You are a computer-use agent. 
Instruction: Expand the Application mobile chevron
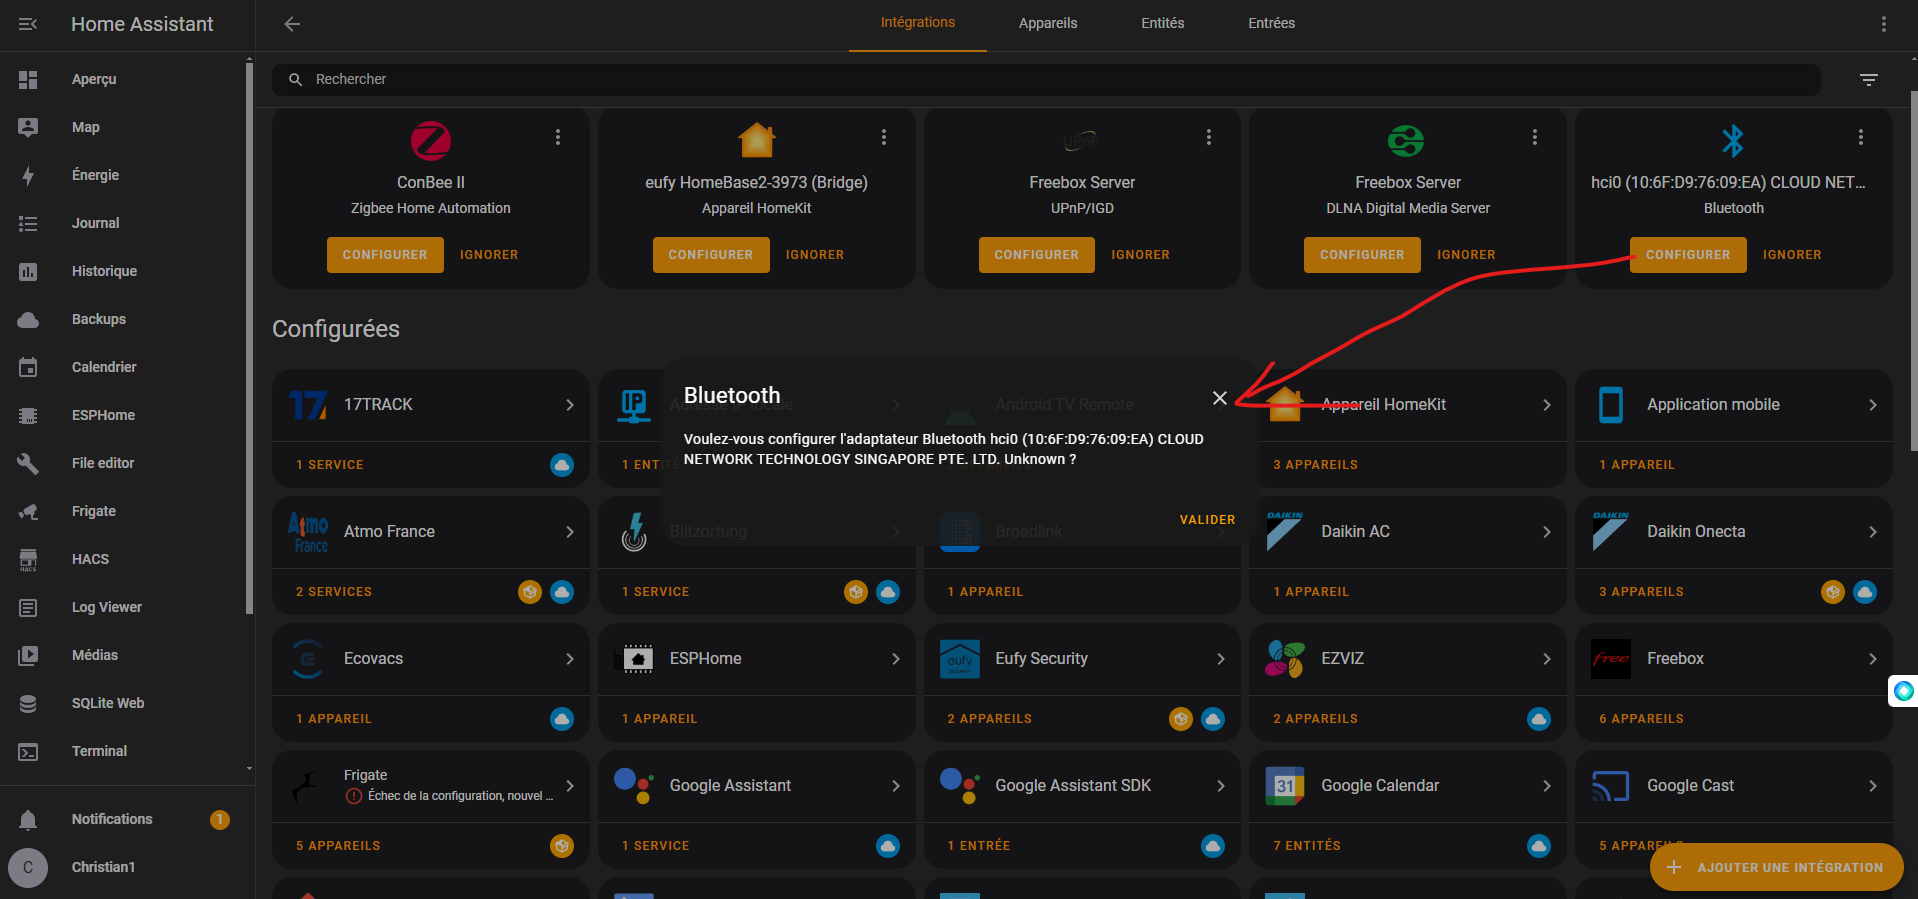[x=1873, y=405]
